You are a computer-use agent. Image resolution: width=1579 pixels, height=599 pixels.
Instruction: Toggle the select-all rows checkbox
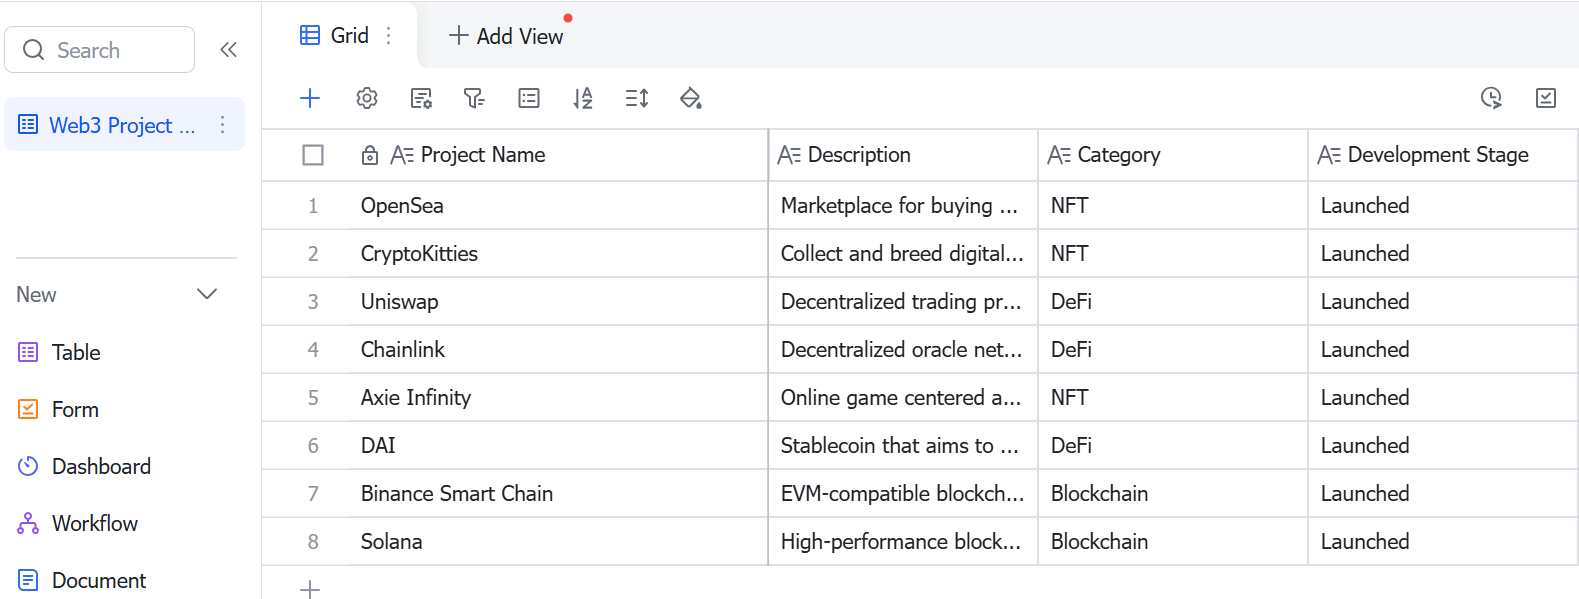tap(313, 155)
